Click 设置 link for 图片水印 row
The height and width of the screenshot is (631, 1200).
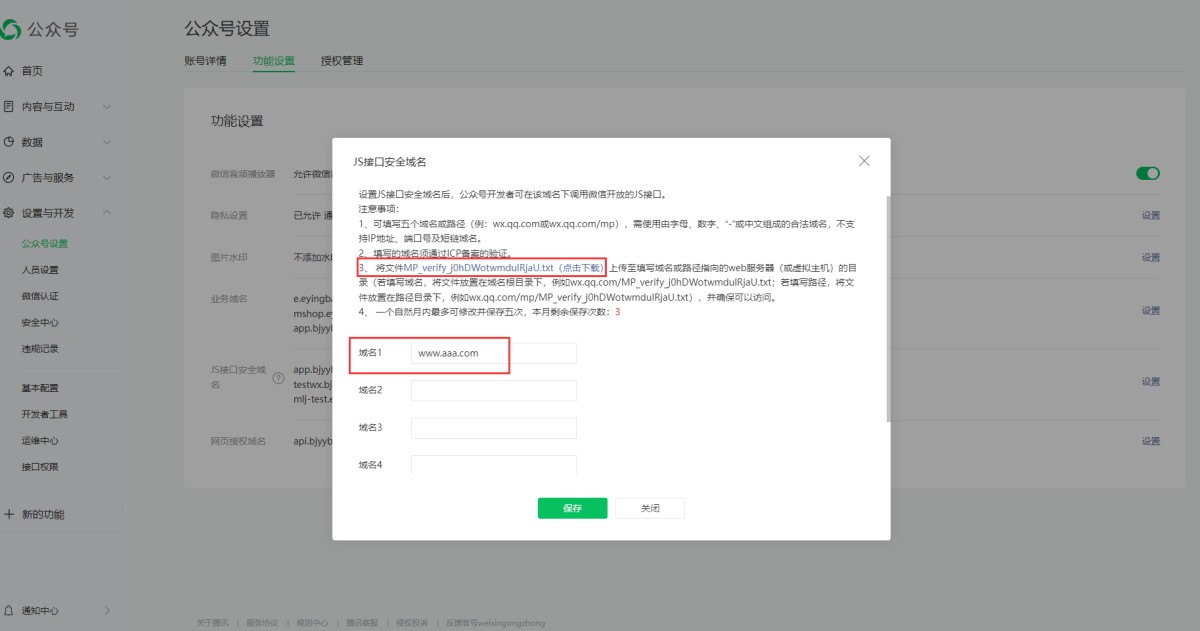[1151, 257]
